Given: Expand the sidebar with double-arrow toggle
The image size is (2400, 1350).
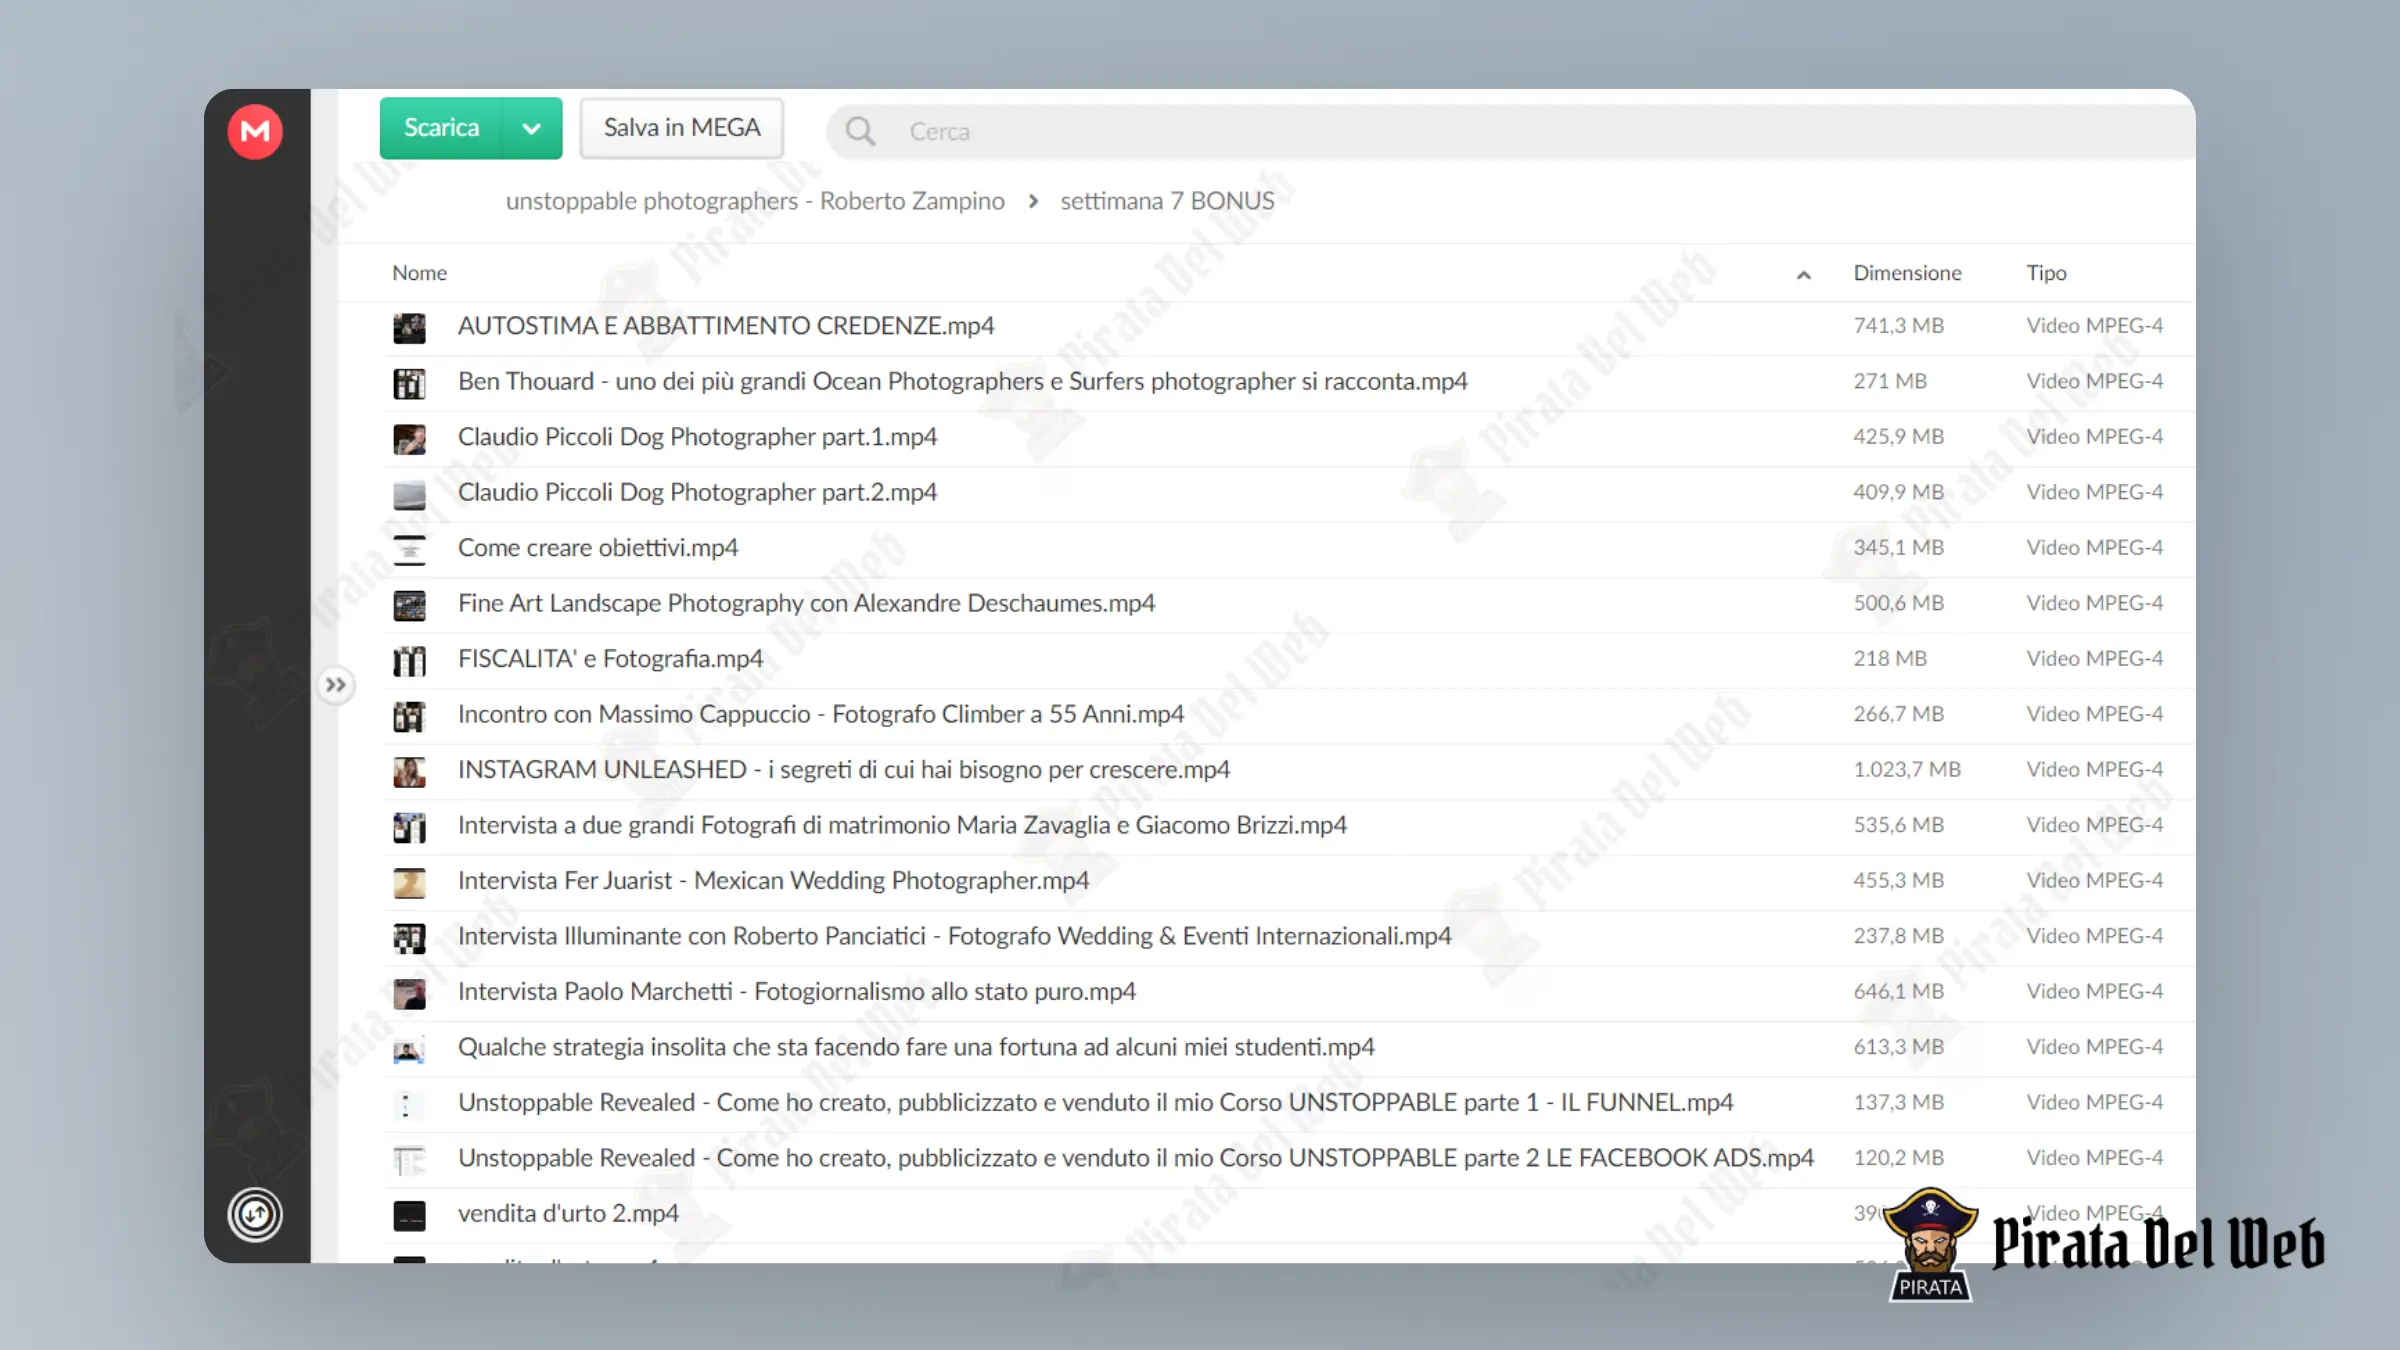Looking at the screenshot, I should tap(336, 685).
